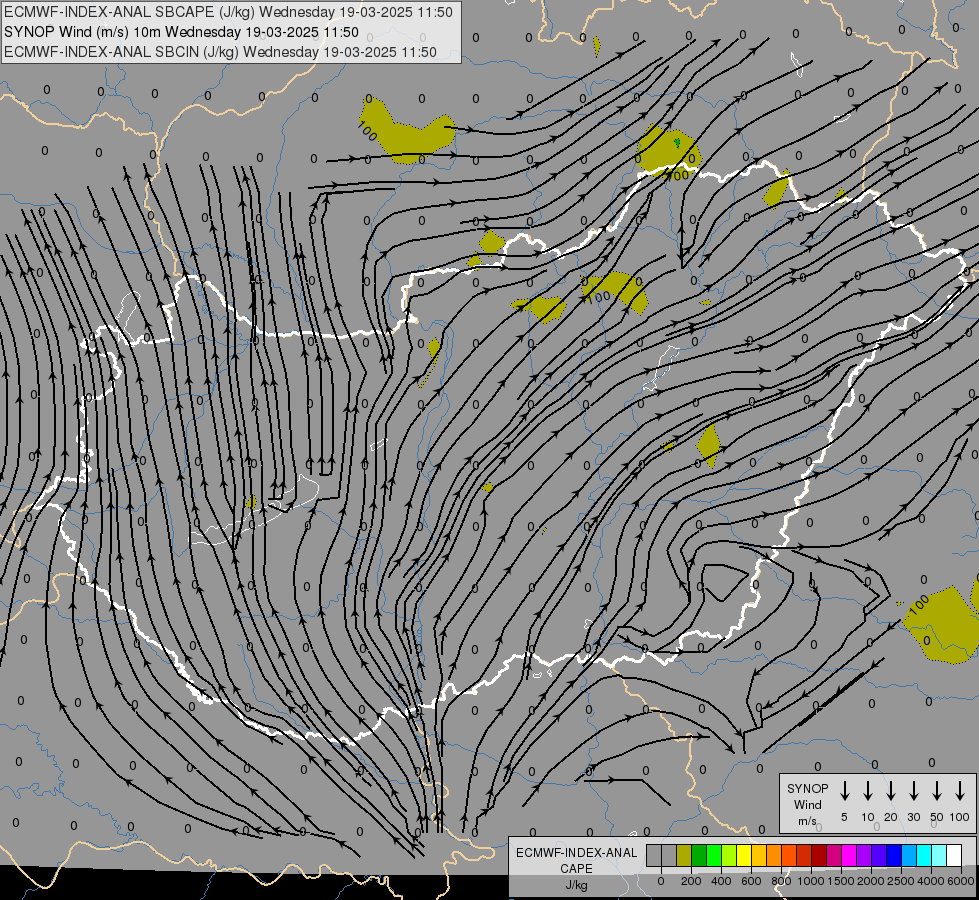The width and height of the screenshot is (979, 900).
Task: Click the SBCIN title line in header box
Action: 220,52
